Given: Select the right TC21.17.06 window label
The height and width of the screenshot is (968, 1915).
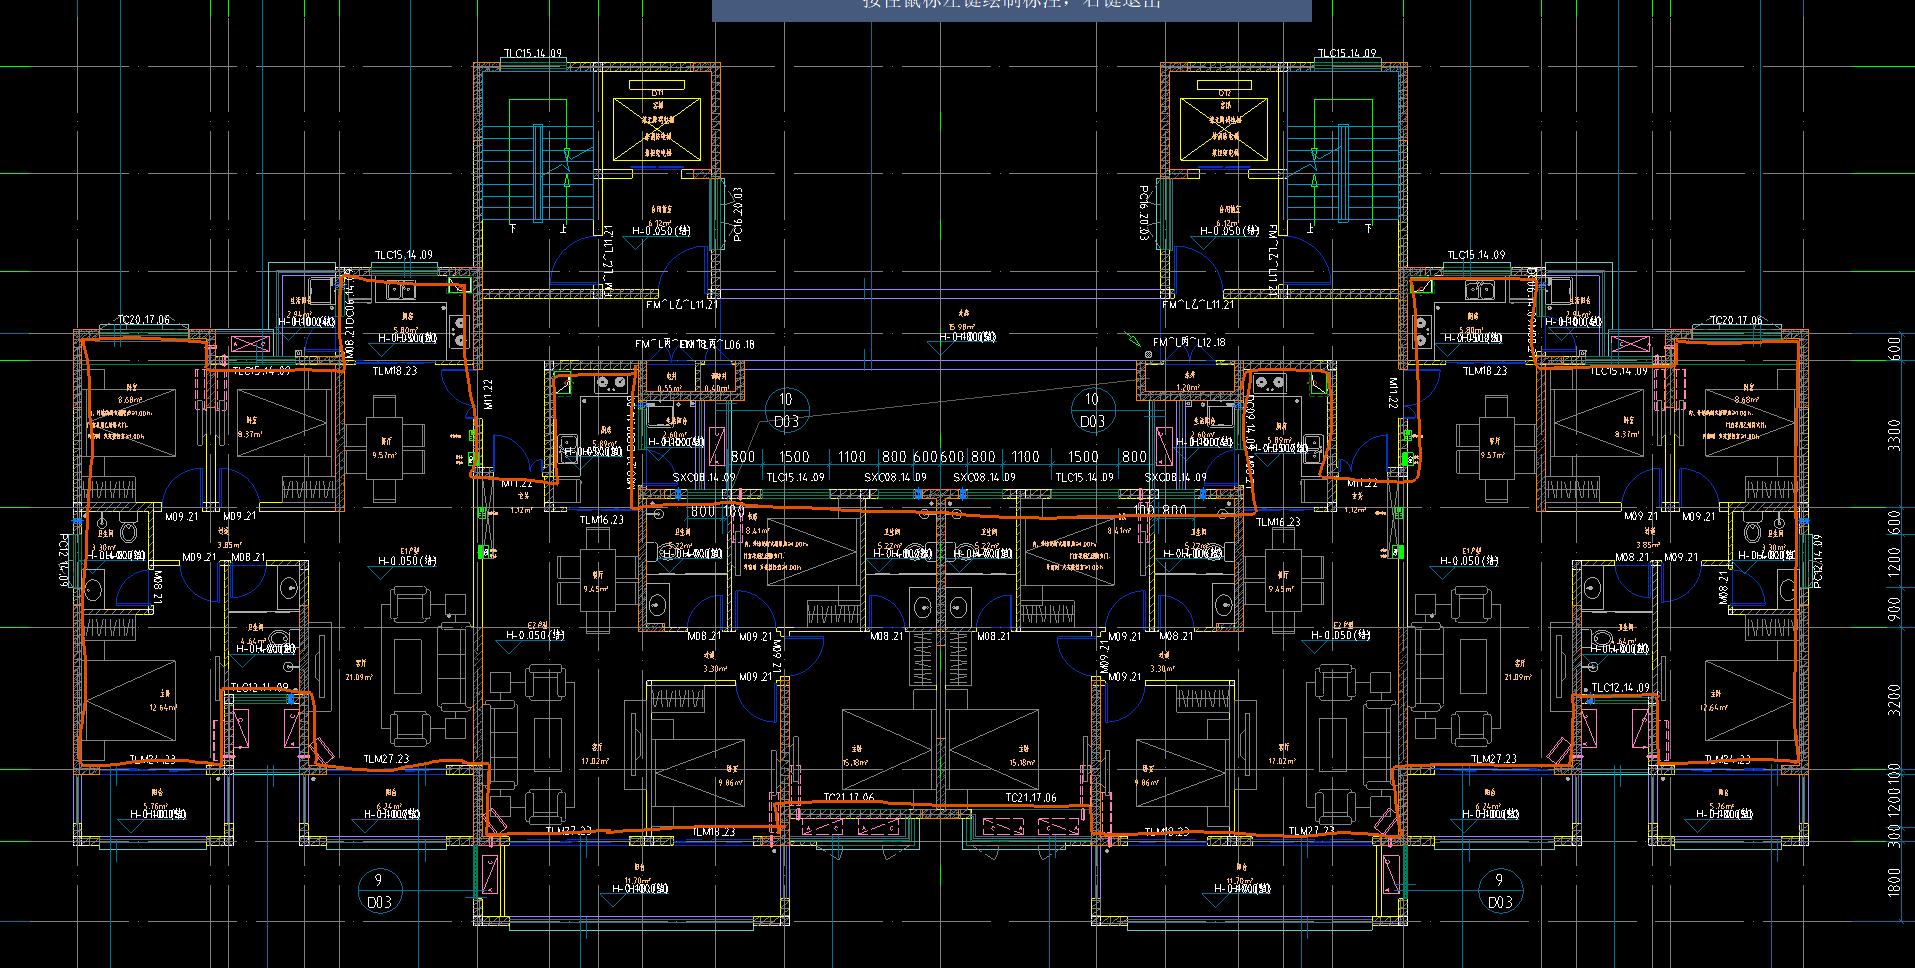Looking at the screenshot, I should click(x=1031, y=798).
